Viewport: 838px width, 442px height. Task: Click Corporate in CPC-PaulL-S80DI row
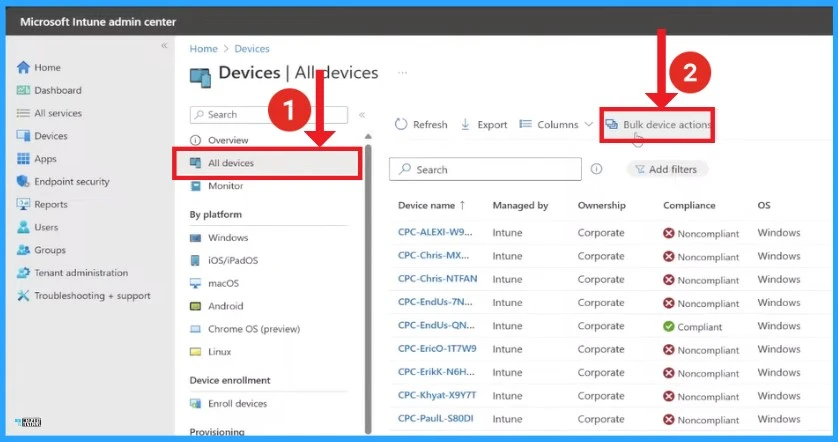(601, 419)
